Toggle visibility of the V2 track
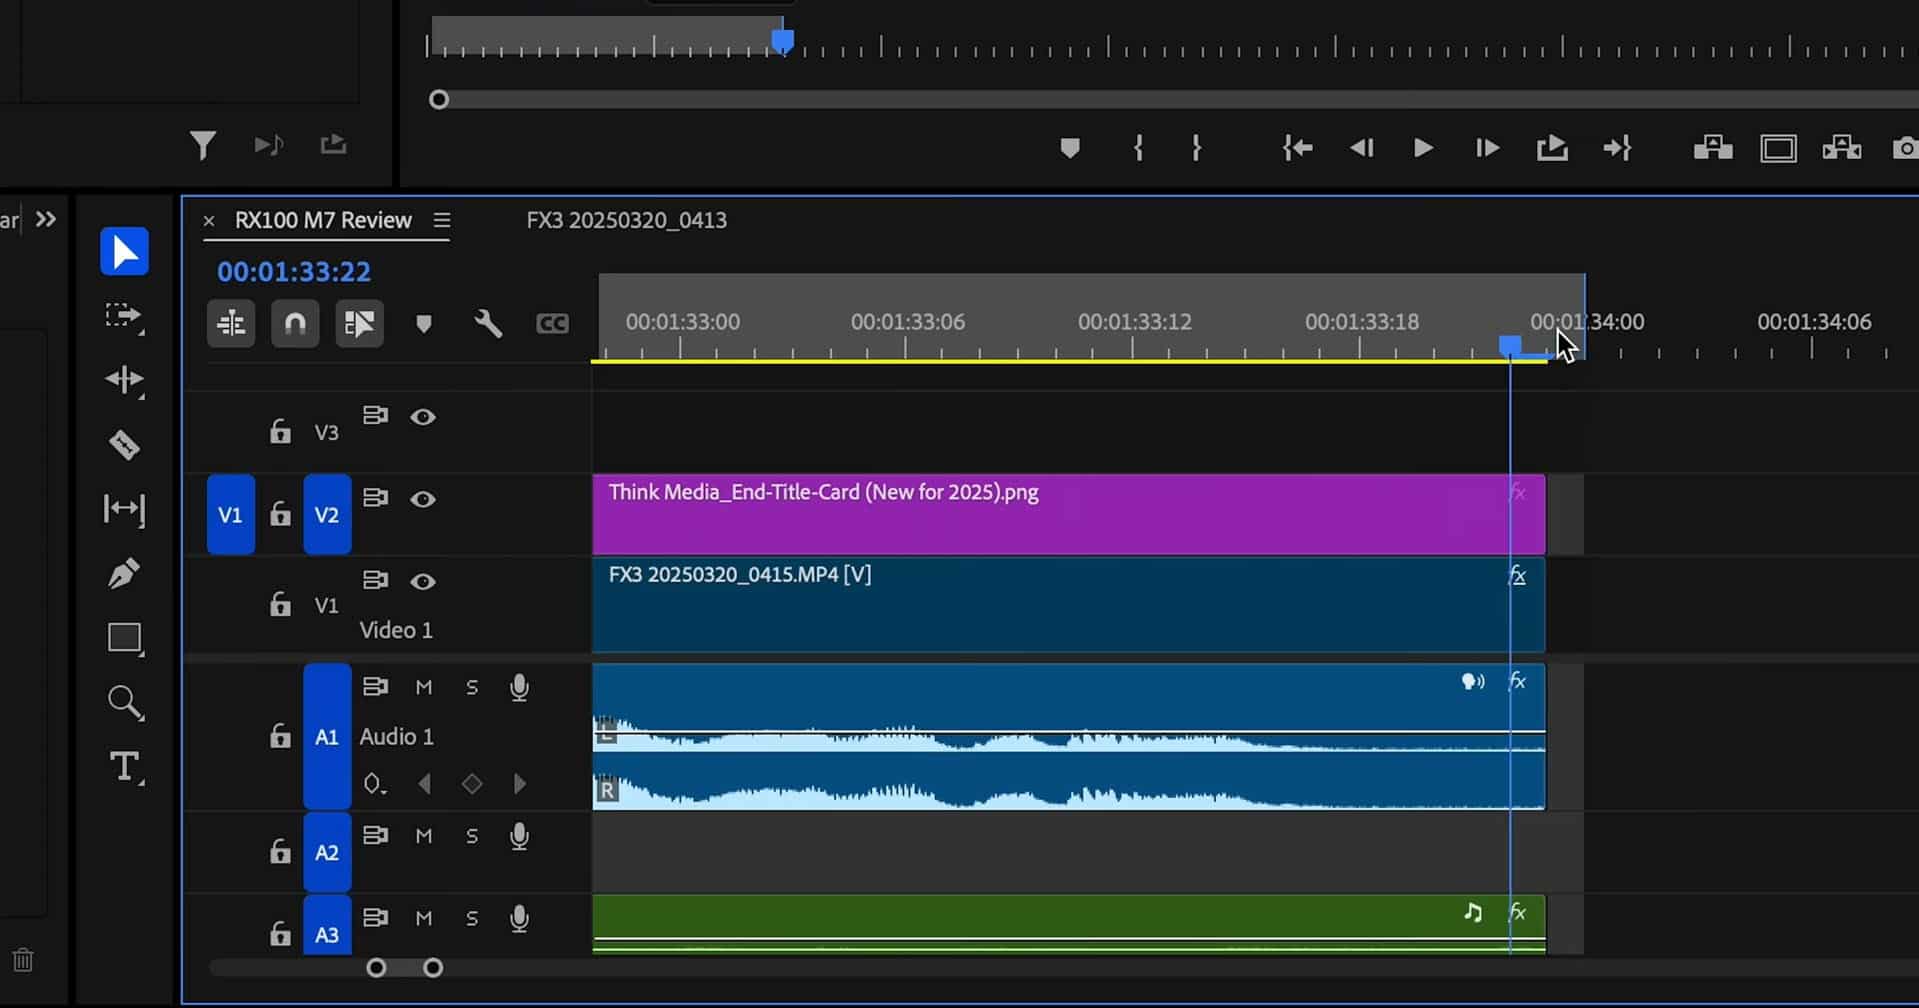Viewport: 1919px width, 1008px height. (x=423, y=500)
